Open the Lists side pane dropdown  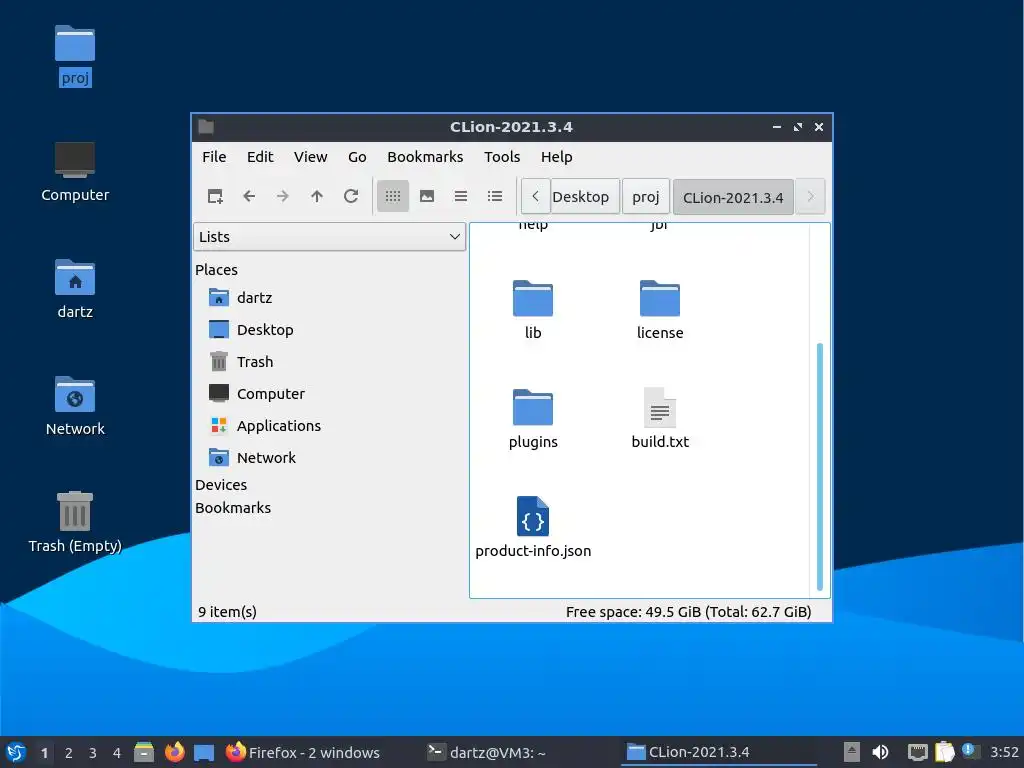coord(329,236)
